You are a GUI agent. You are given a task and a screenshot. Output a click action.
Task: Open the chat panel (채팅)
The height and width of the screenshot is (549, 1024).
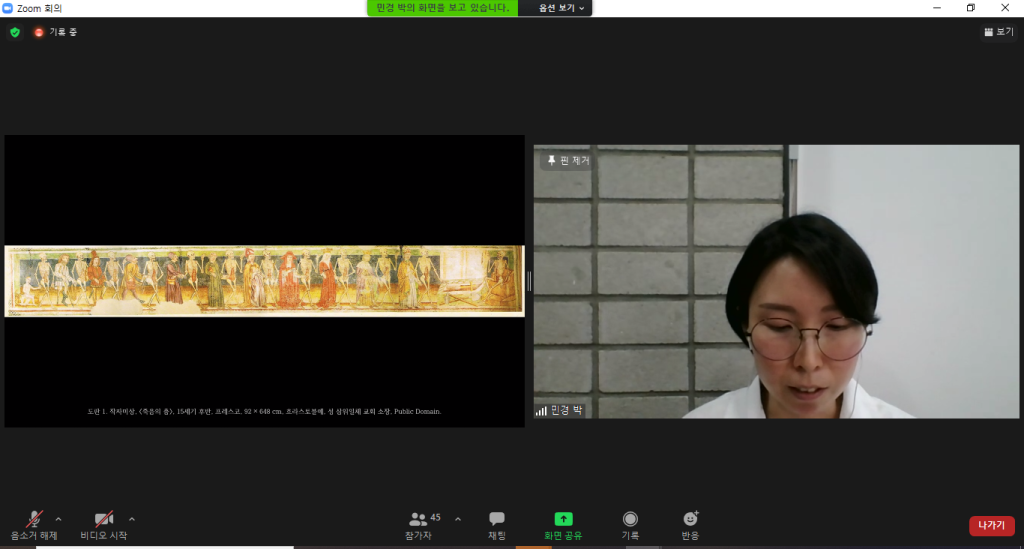coord(497,525)
